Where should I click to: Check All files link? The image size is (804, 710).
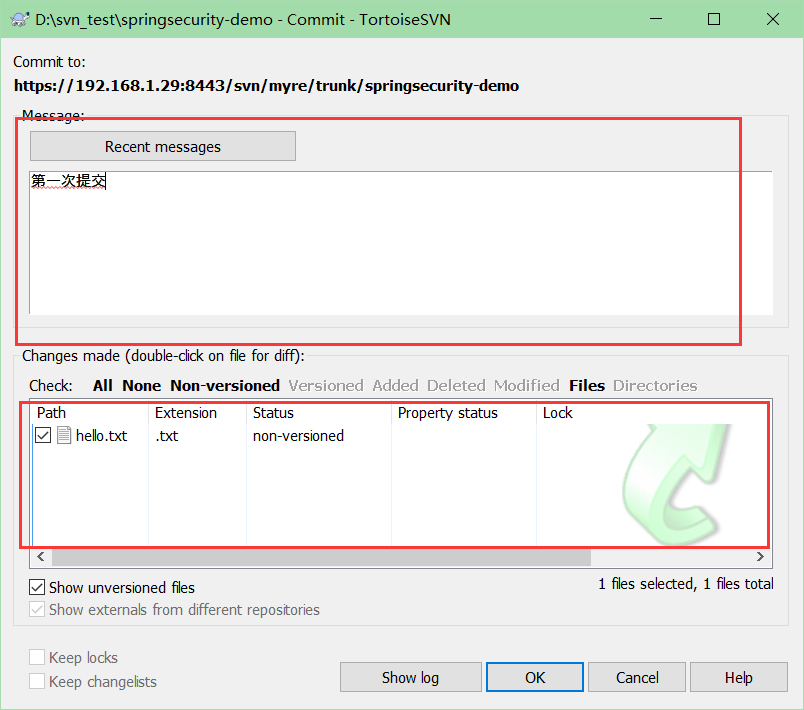[103, 386]
